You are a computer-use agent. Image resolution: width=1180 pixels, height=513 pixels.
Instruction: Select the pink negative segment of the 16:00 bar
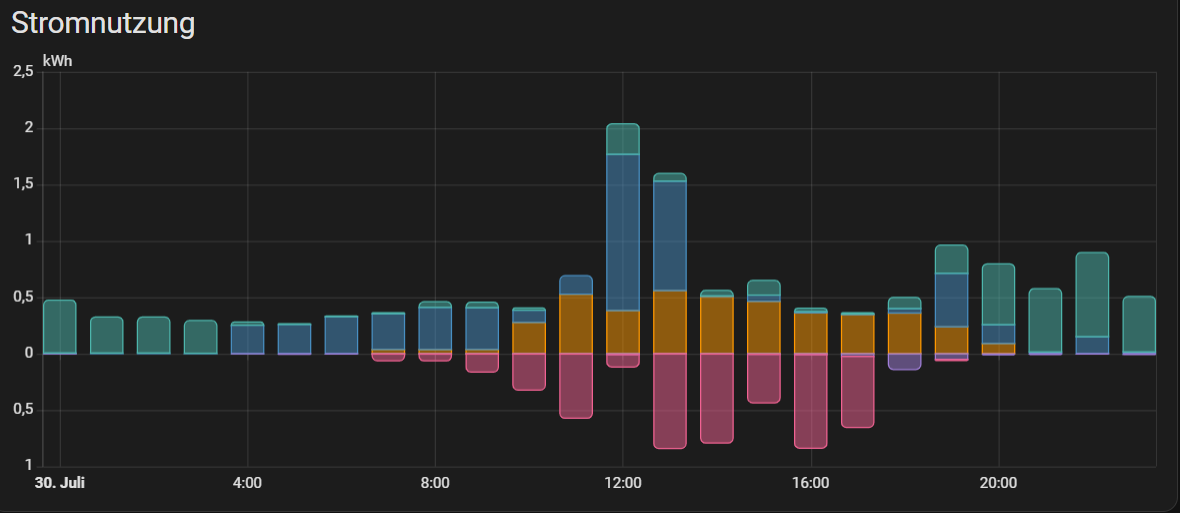coord(810,401)
